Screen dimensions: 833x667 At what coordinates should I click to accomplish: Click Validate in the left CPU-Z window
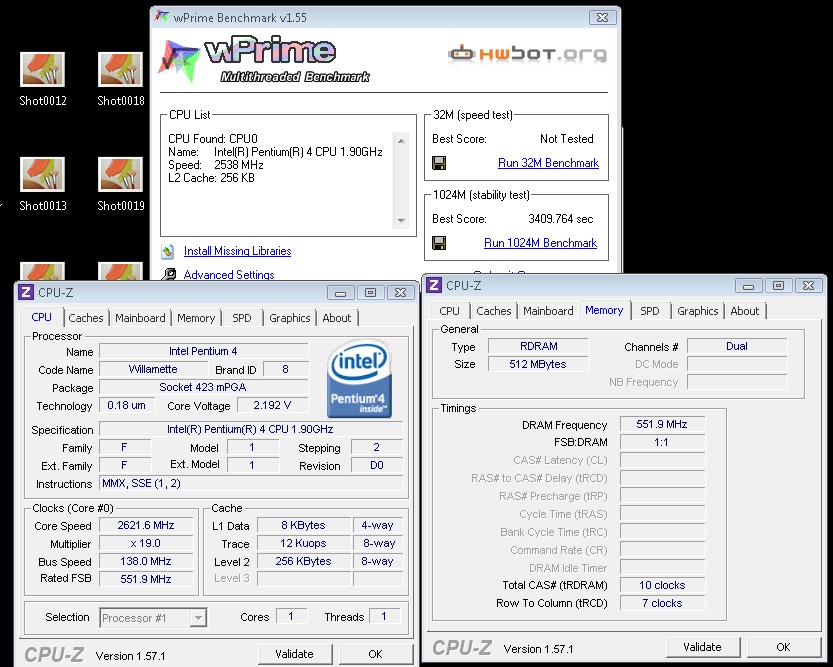coord(295,654)
